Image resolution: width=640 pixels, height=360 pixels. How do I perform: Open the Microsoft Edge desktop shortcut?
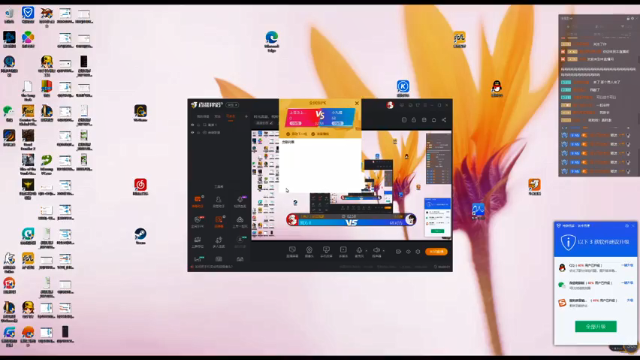[x=271, y=41]
